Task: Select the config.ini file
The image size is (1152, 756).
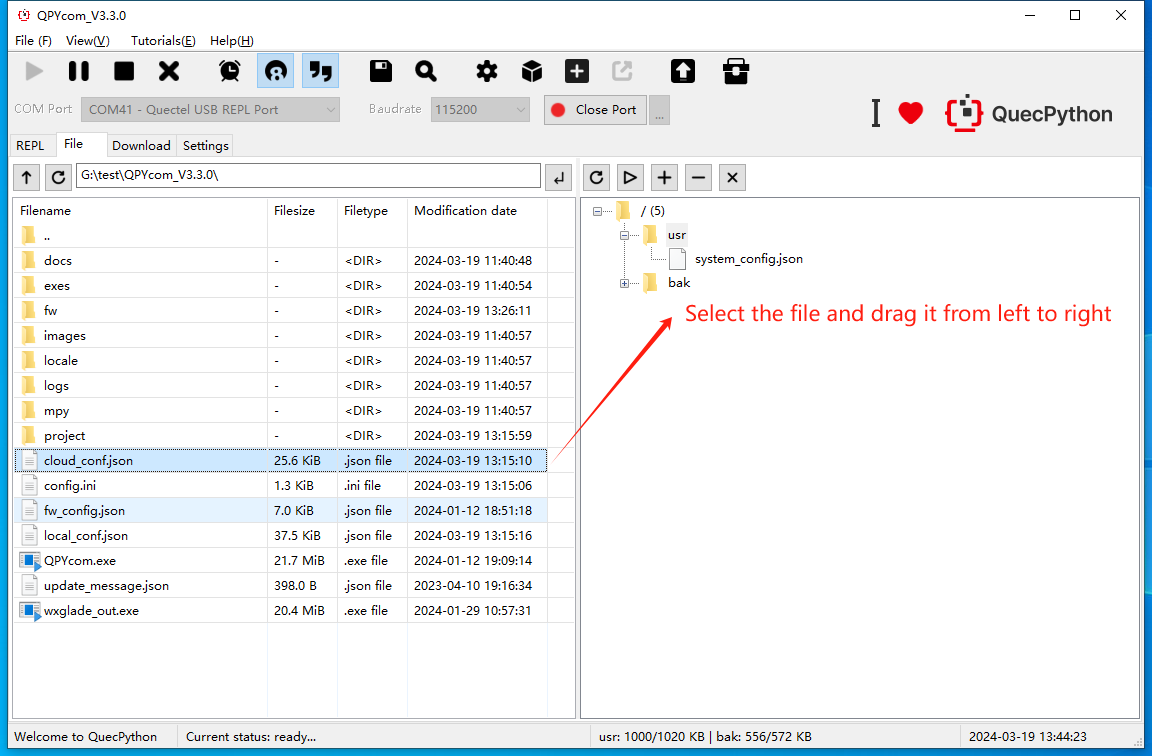Action: (281, 486)
